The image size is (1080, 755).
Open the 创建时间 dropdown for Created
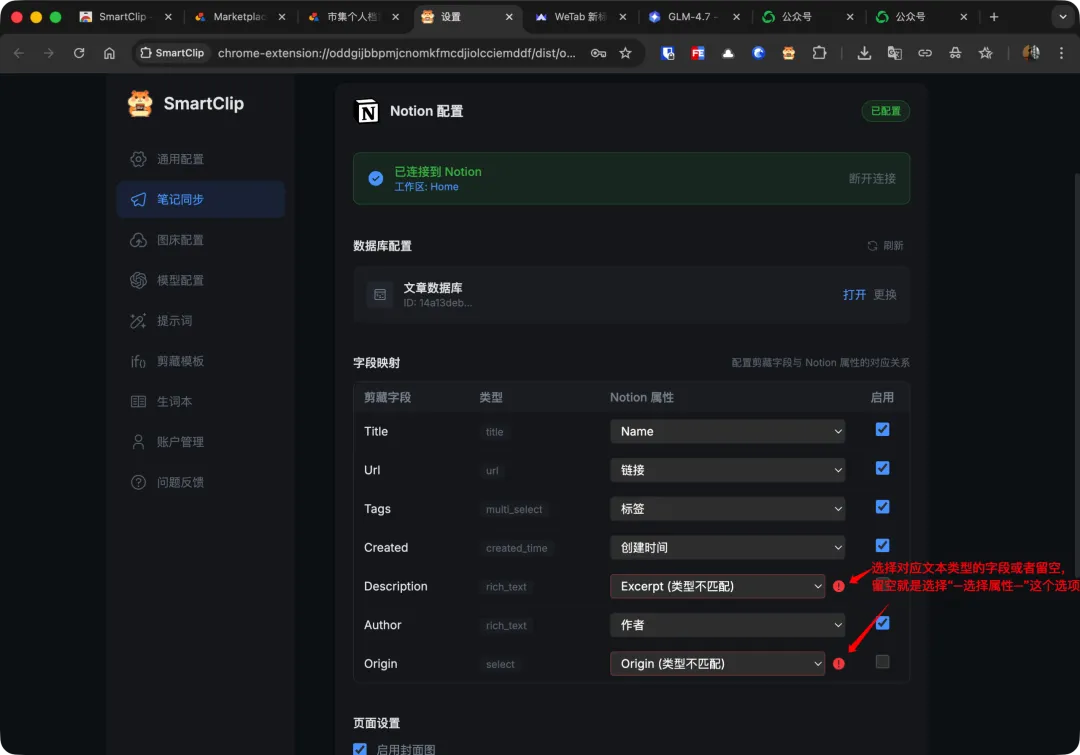click(x=727, y=548)
